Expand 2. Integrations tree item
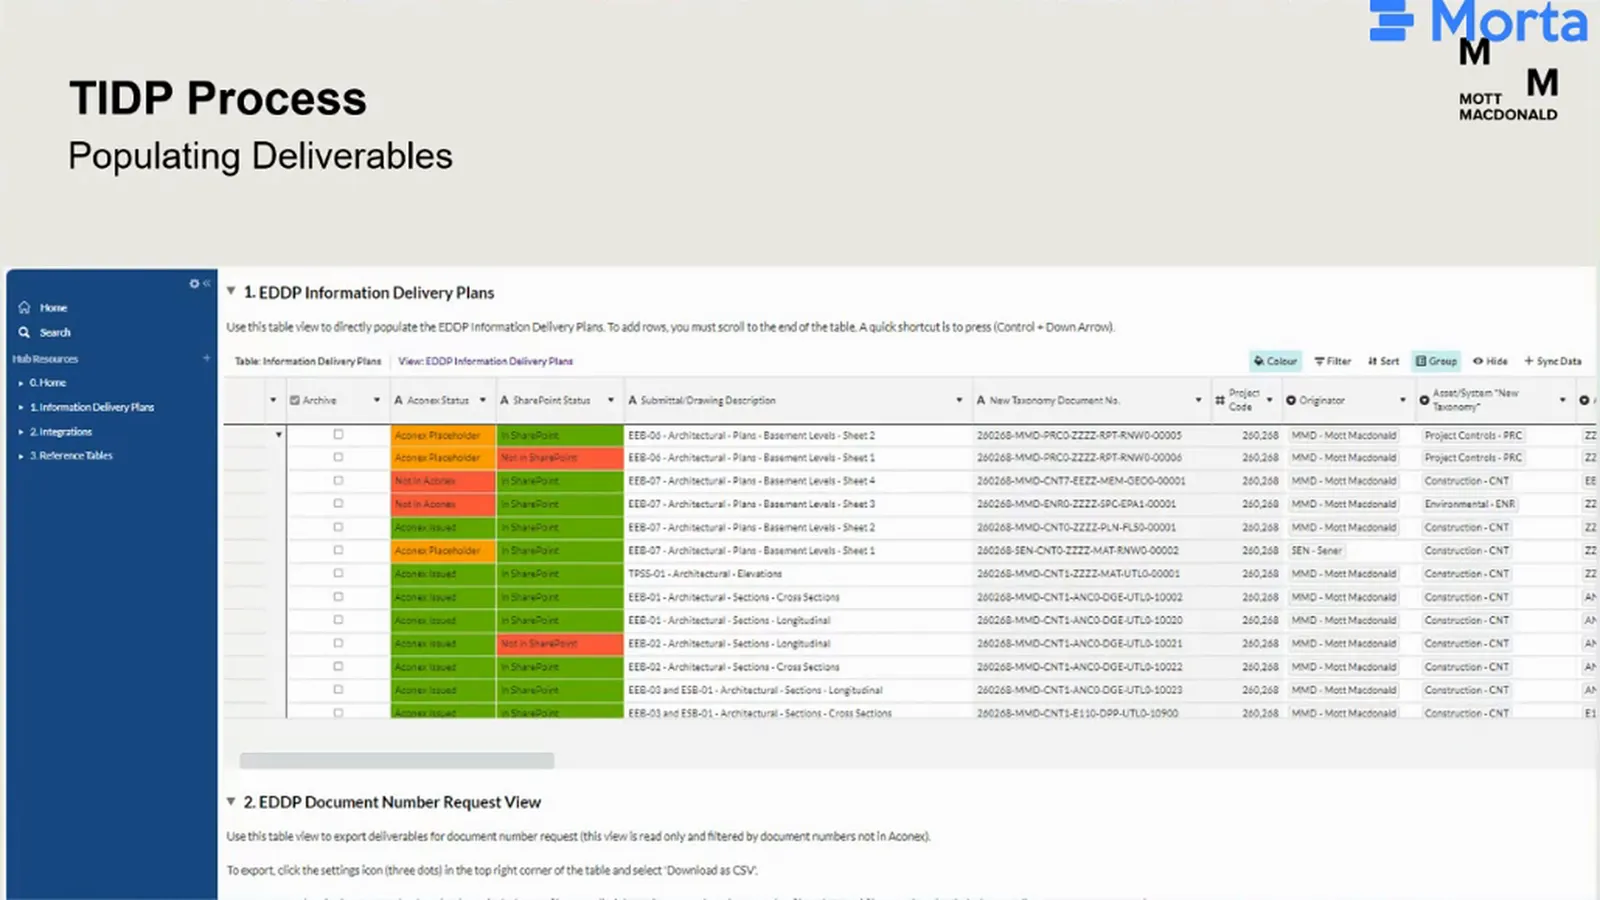The height and width of the screenshot is (900, 1600). [20, 432]
